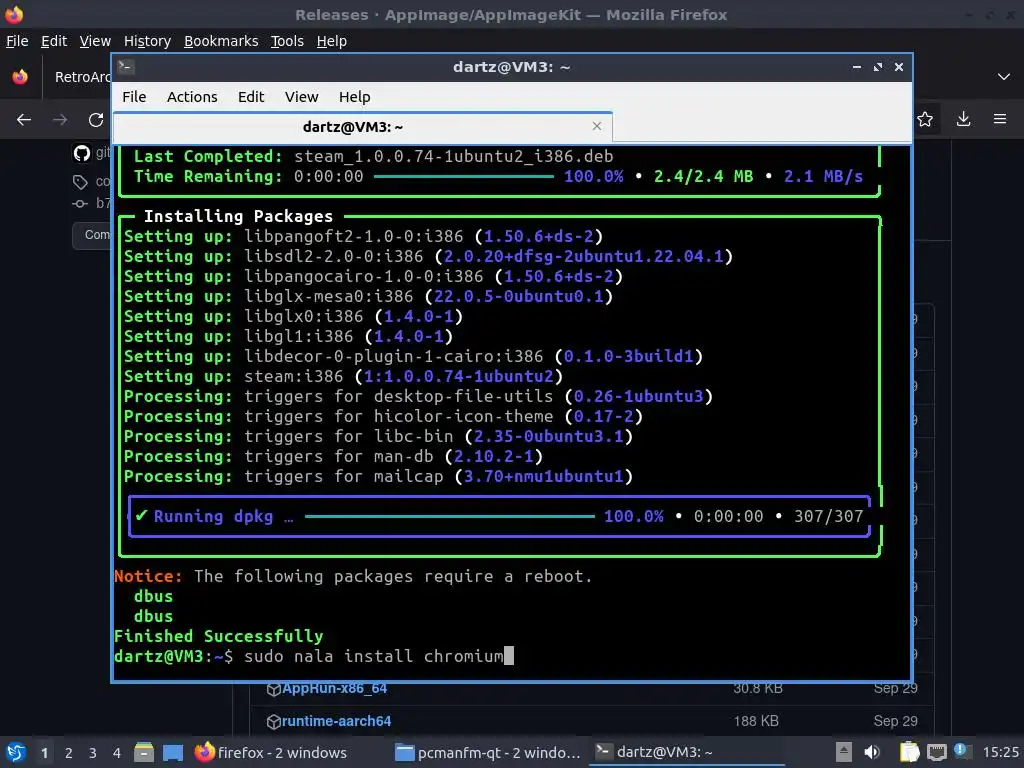1024x768 pixels.
Task: Click the 'Running dpkg' progress bar
Action: pyautogui.click(x=449, y=517)
